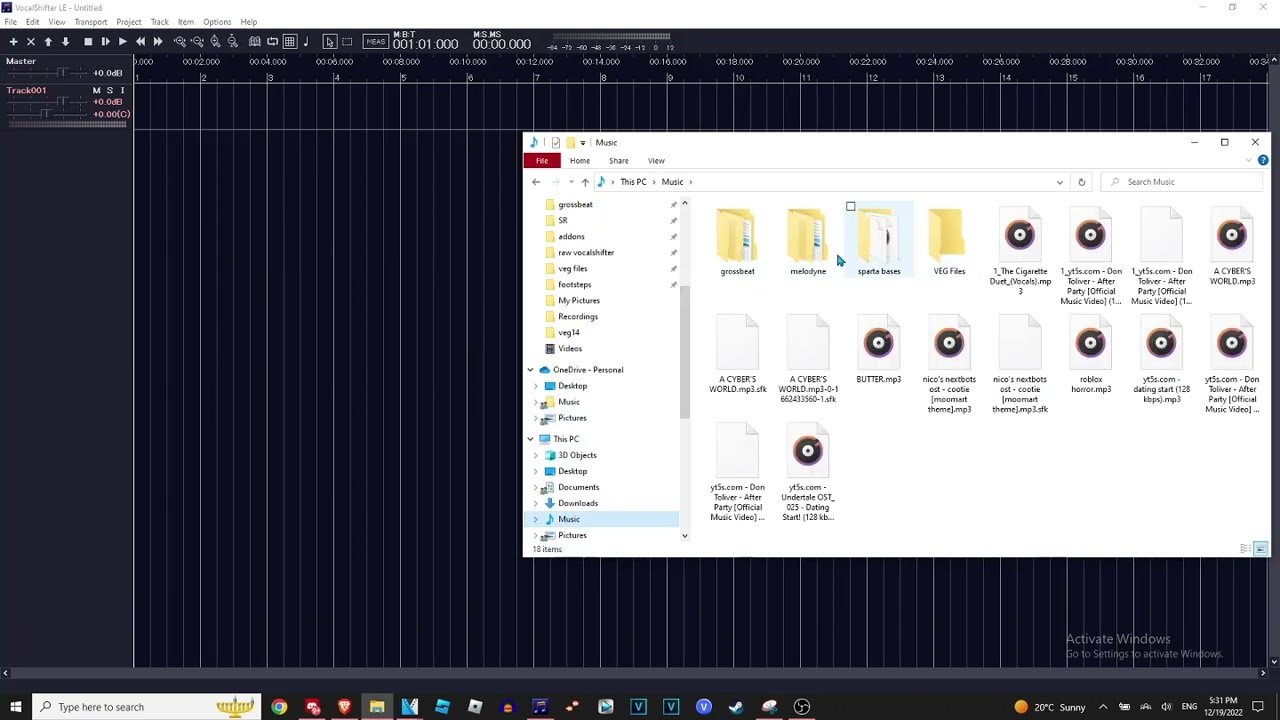Open the Transport menu
Screen dimensions: 1280x720
click(90, 22)
